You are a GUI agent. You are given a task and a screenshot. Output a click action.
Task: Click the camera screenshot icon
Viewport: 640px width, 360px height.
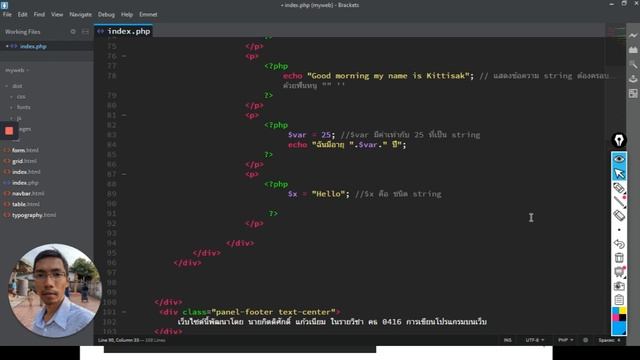(619, 286)
